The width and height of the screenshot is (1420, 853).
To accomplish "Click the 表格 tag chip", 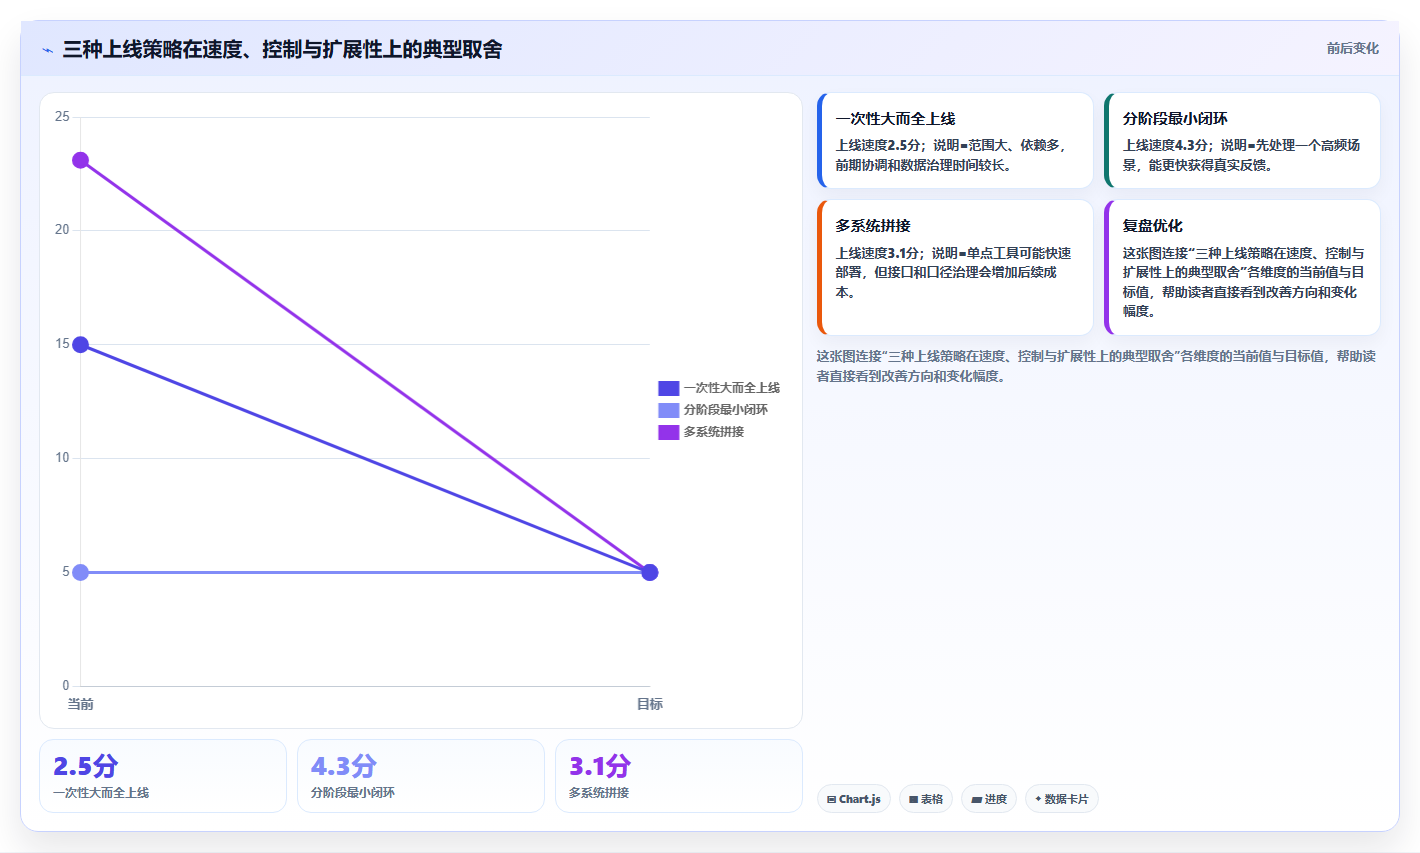I will click(x=926, y=799).
